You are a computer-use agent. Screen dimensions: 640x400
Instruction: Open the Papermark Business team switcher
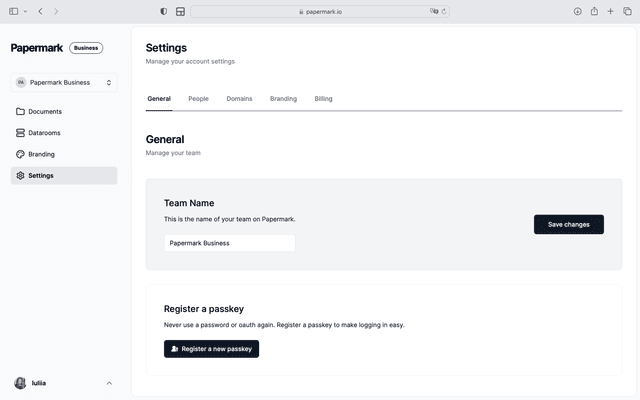click(x=64, y=82)
